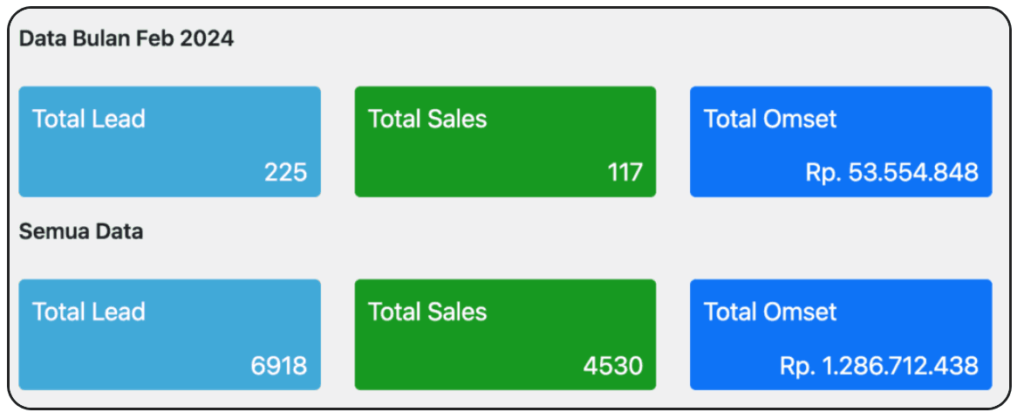
Task: Open the Semua Data Total Sales card
Action: pos(505,335)
